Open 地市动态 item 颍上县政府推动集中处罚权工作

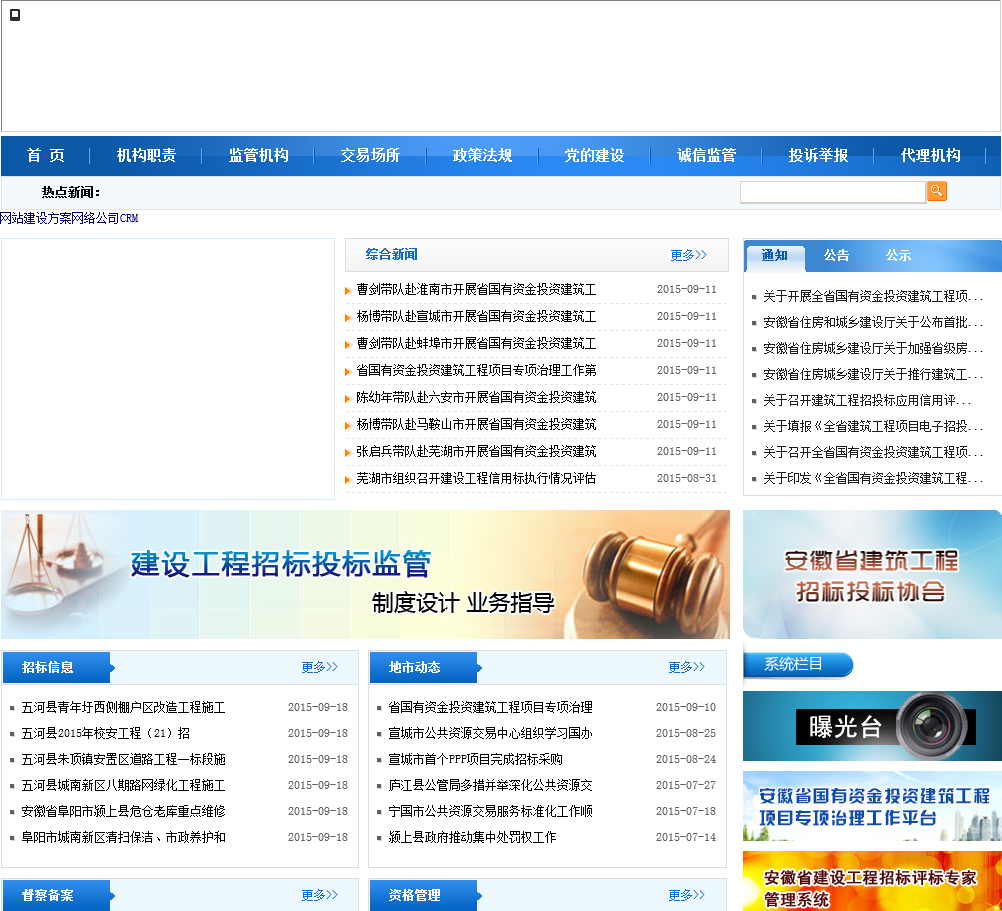click(472, 838)
